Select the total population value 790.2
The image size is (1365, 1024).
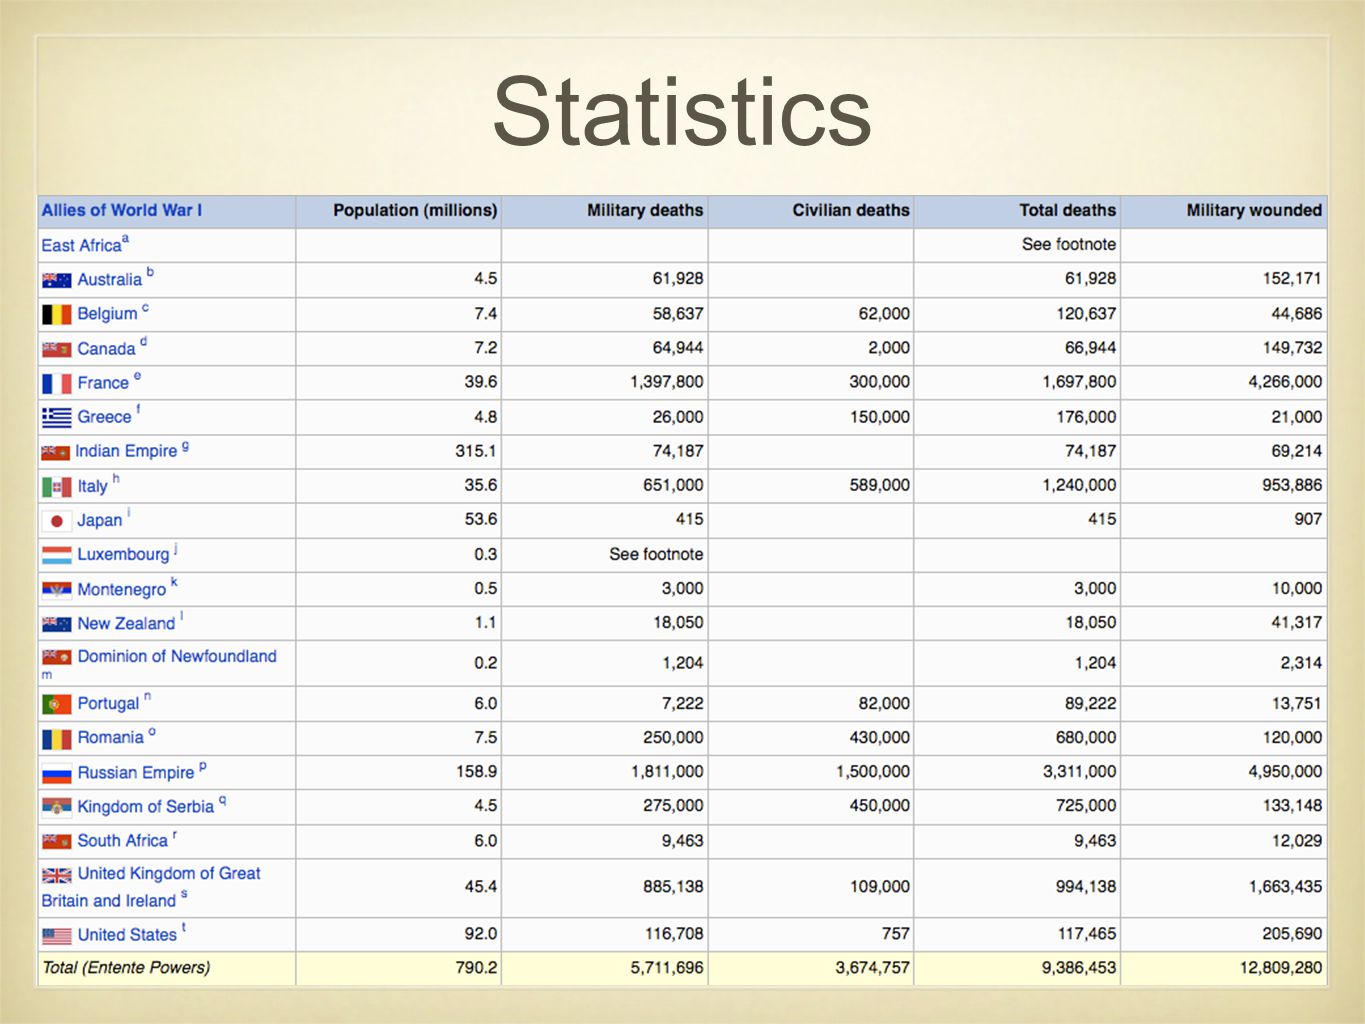476,968
